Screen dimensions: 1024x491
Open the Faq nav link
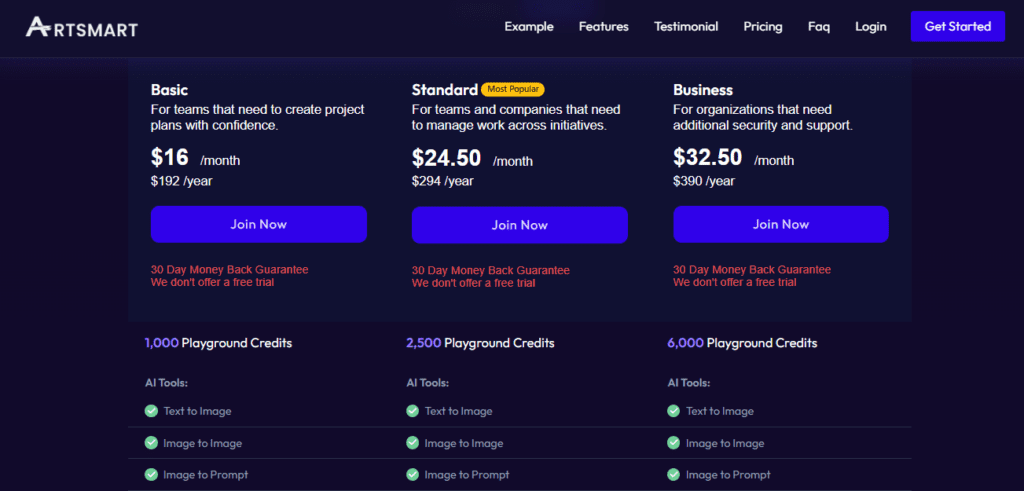pos(819,27)
